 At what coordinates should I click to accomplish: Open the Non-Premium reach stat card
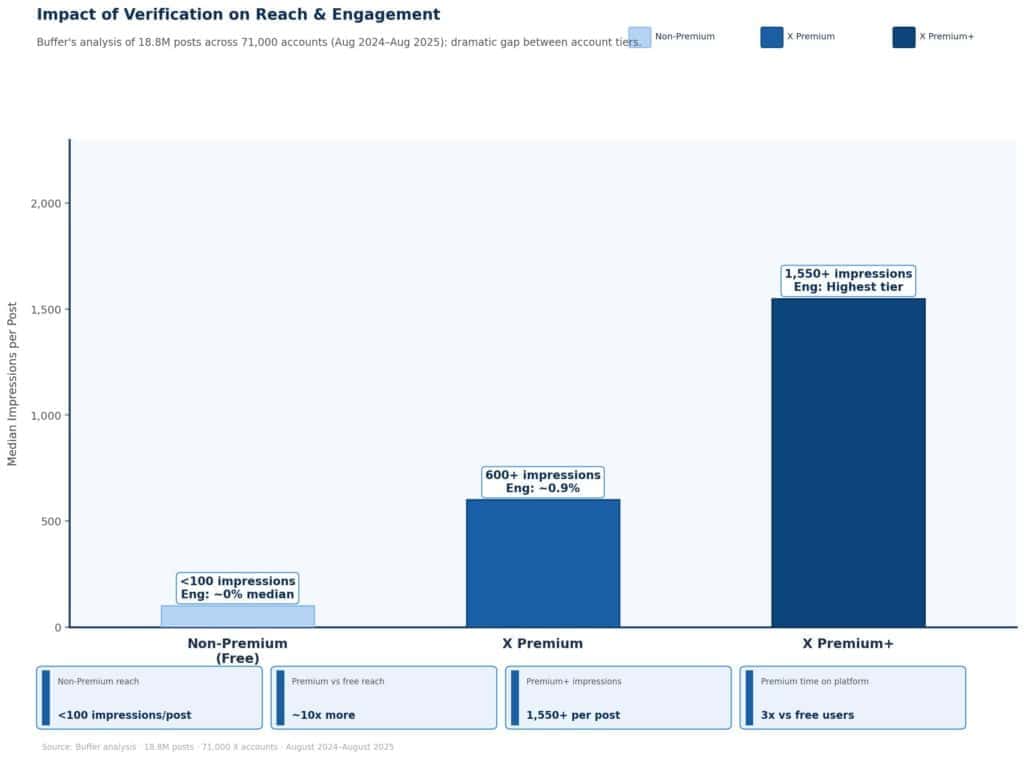(149, 697)
